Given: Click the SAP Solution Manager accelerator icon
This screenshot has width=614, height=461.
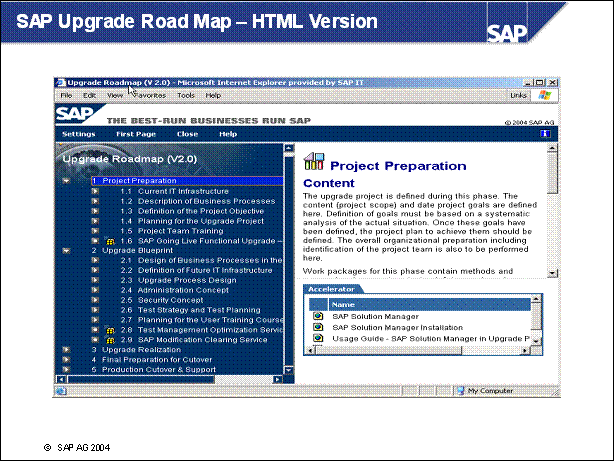Looking at the screenshot, I should click(x=318, y=316).
